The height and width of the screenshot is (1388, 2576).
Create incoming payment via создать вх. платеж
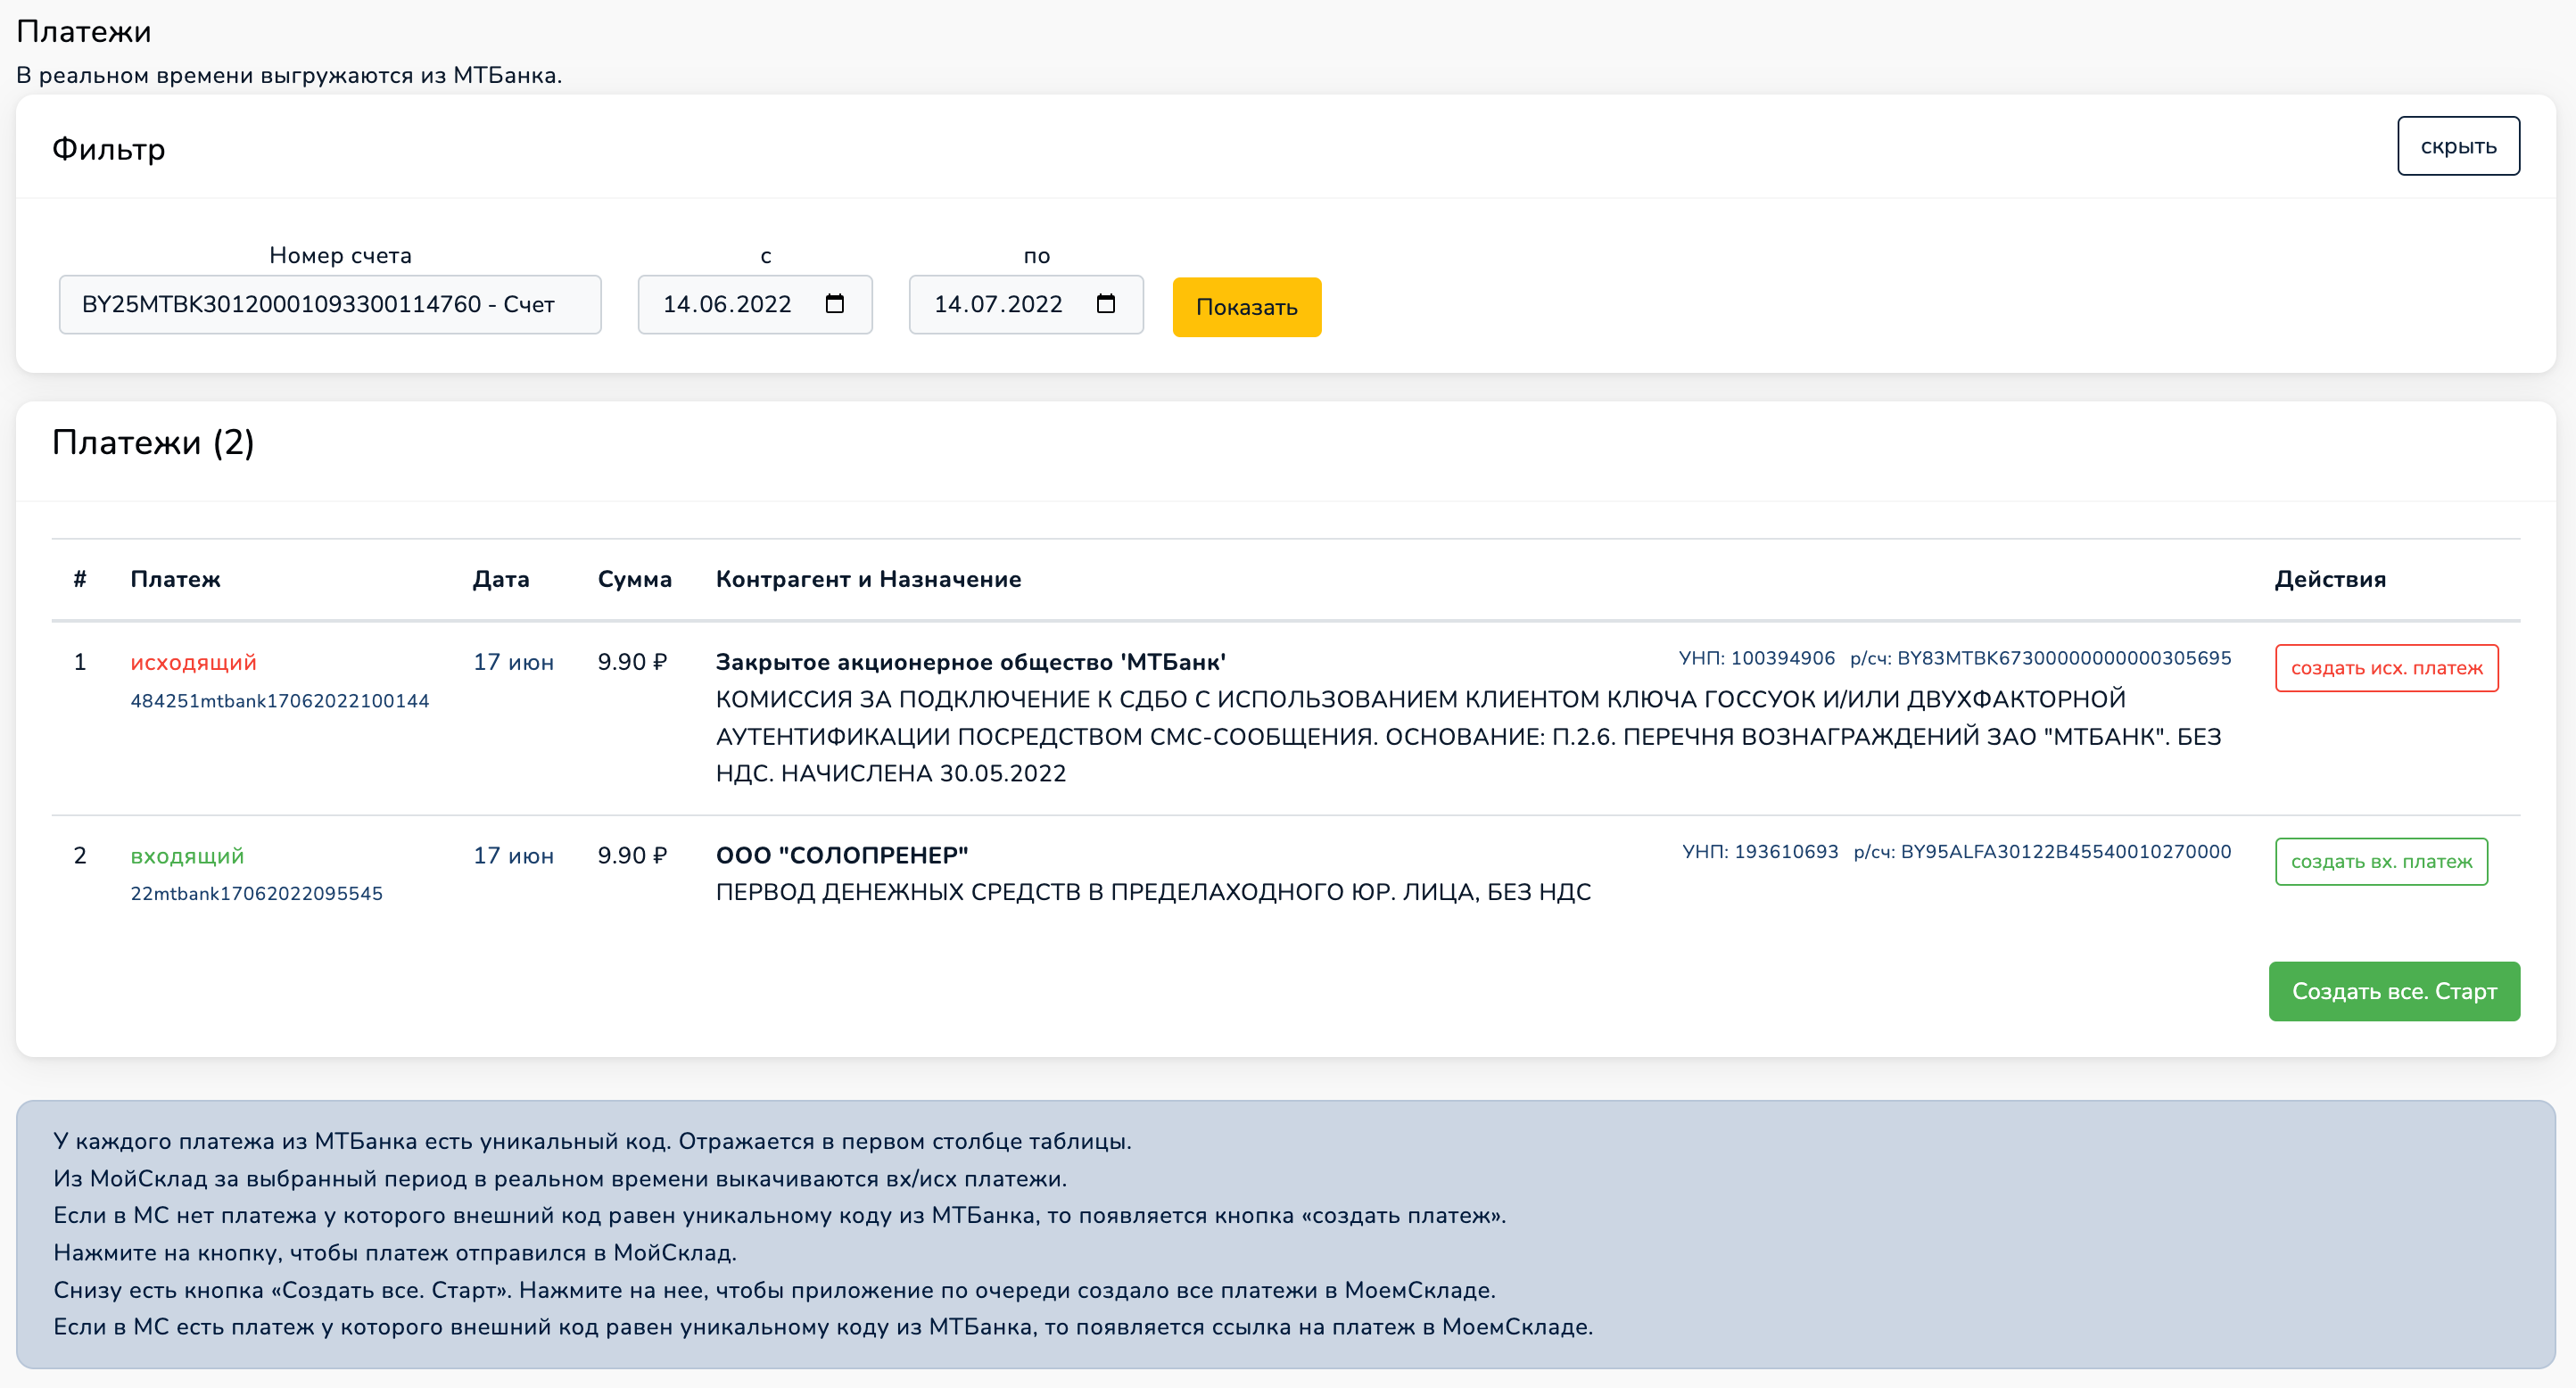pos(2381,861)
